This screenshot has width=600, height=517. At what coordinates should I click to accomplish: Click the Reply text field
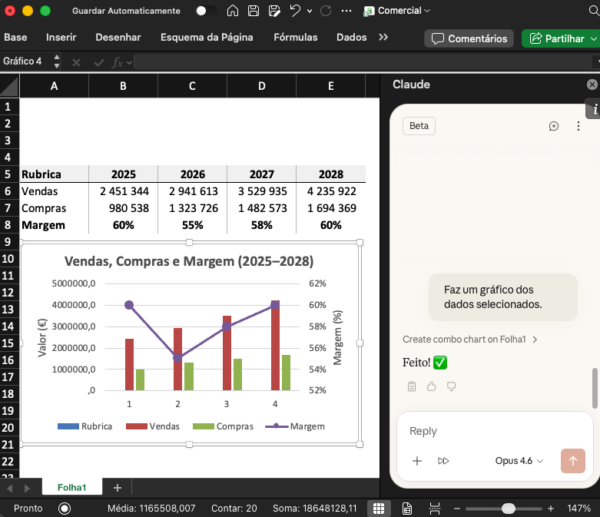[x=490, y=431]
